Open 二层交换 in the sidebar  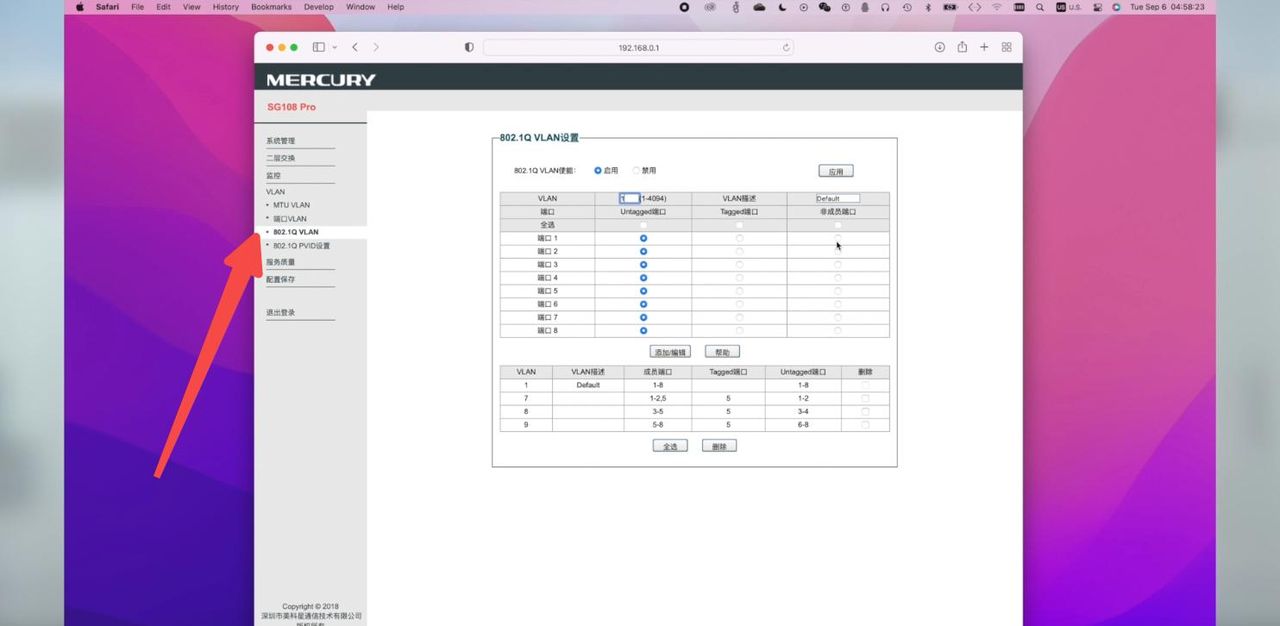coord(281,158)
